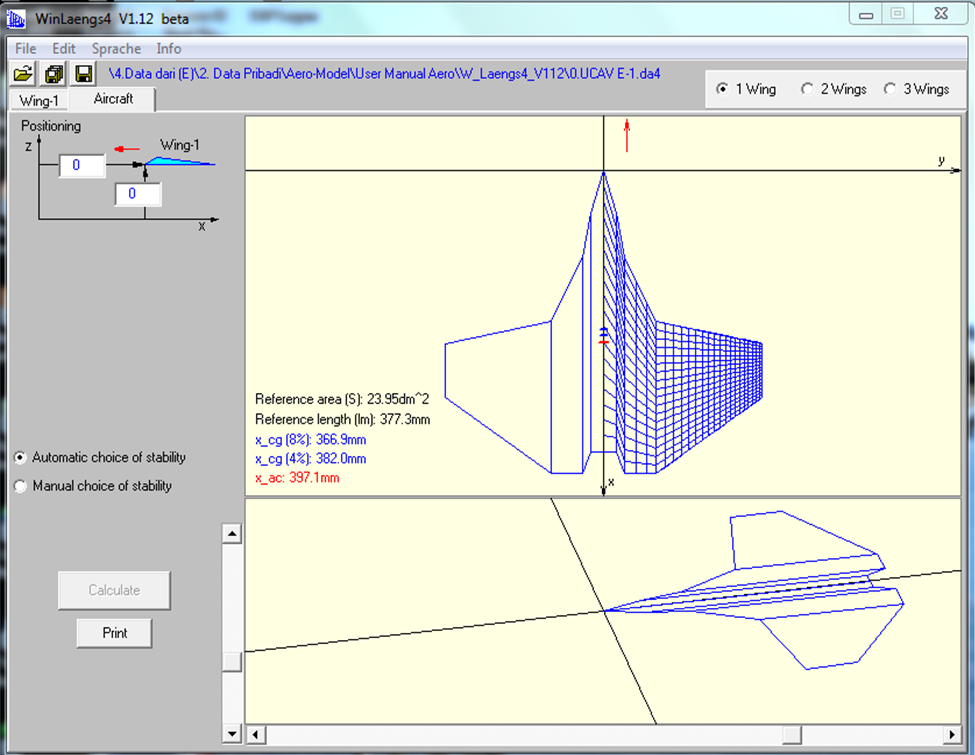Image resolution: width=975 pixels, height=755 pixels.
Task: Select the 1 Wing radio option
Action: [x=746, y=89]
